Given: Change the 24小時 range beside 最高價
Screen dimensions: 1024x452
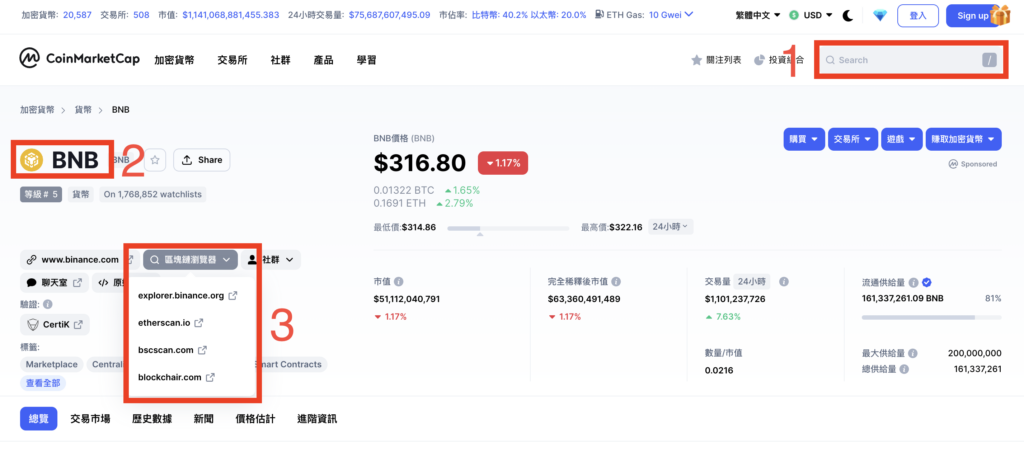Looking at the screenshot, I should point(671,227).
